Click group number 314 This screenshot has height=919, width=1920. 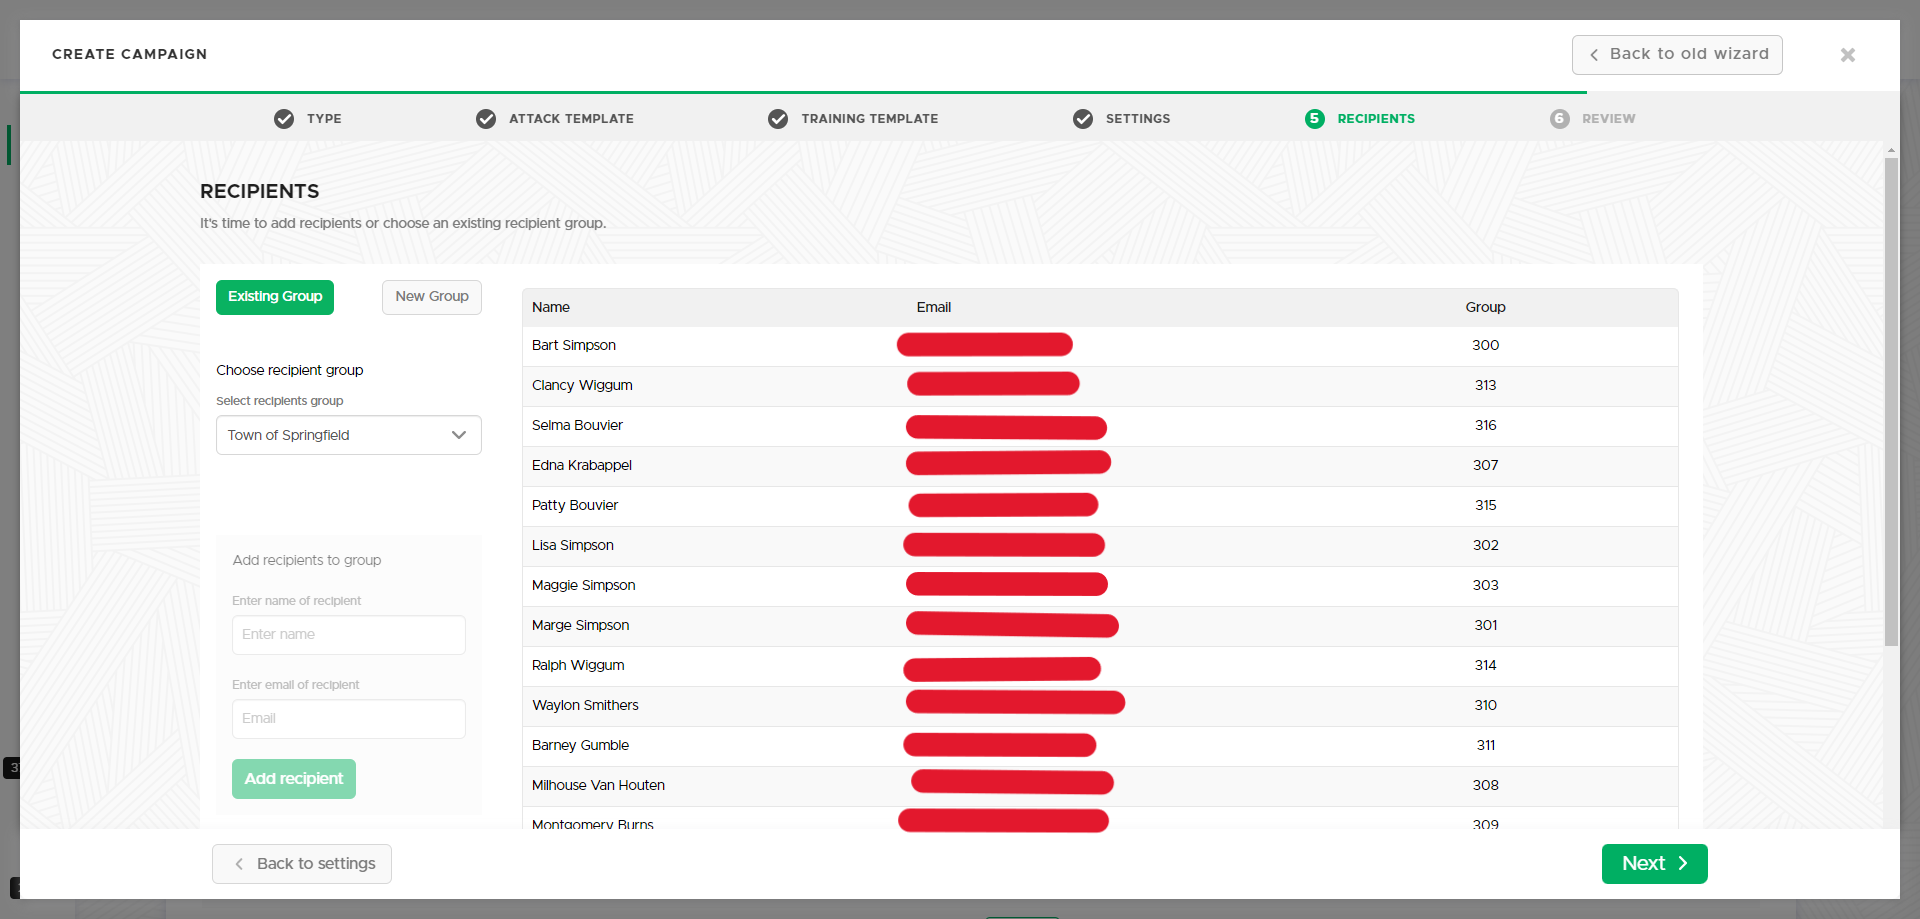pos(1486,665)
